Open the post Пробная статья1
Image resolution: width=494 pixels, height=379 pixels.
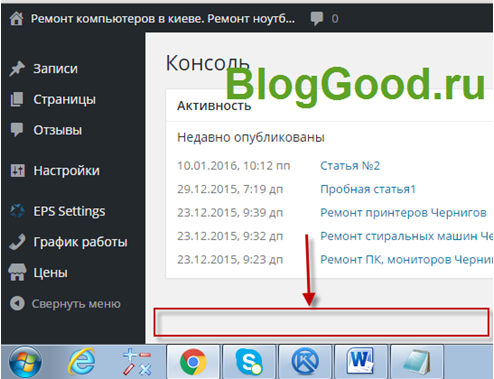tap(368, 189)
